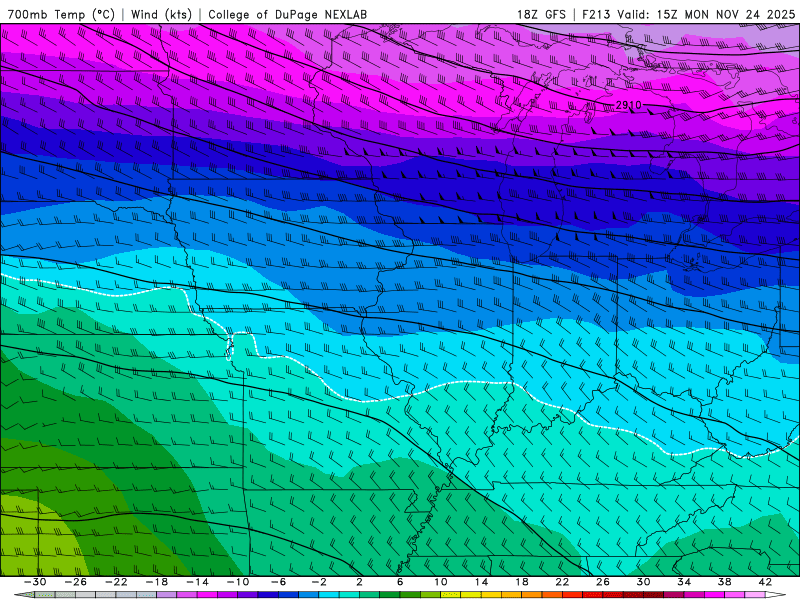Click the "F213 Valid: 15Z MON NOV 24 2025" text
The height and width of the screenshot is (600, 800).
click(x=688, y=14)
